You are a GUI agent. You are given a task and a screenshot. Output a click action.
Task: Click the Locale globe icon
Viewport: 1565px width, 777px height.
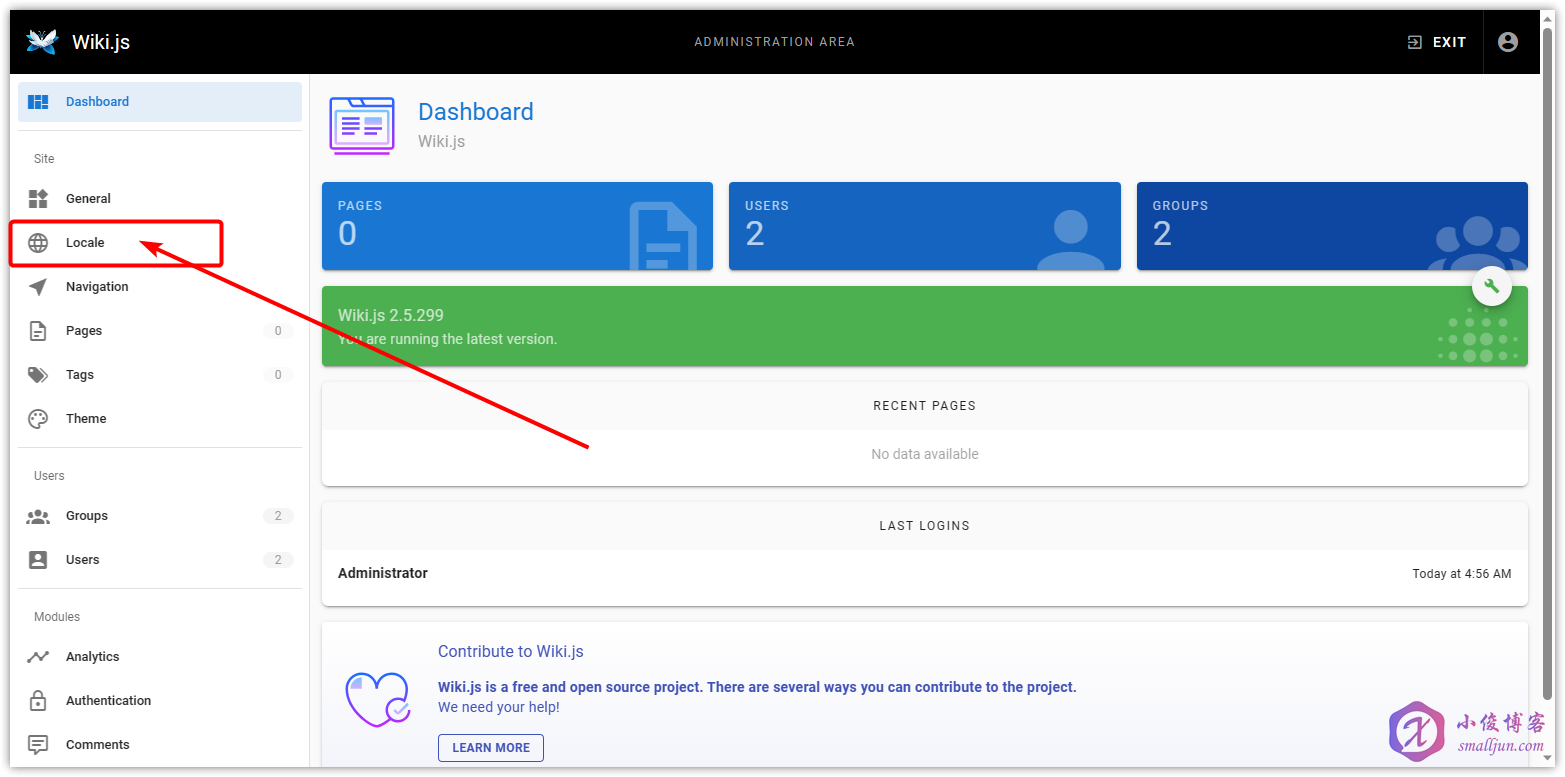point(38,243)
